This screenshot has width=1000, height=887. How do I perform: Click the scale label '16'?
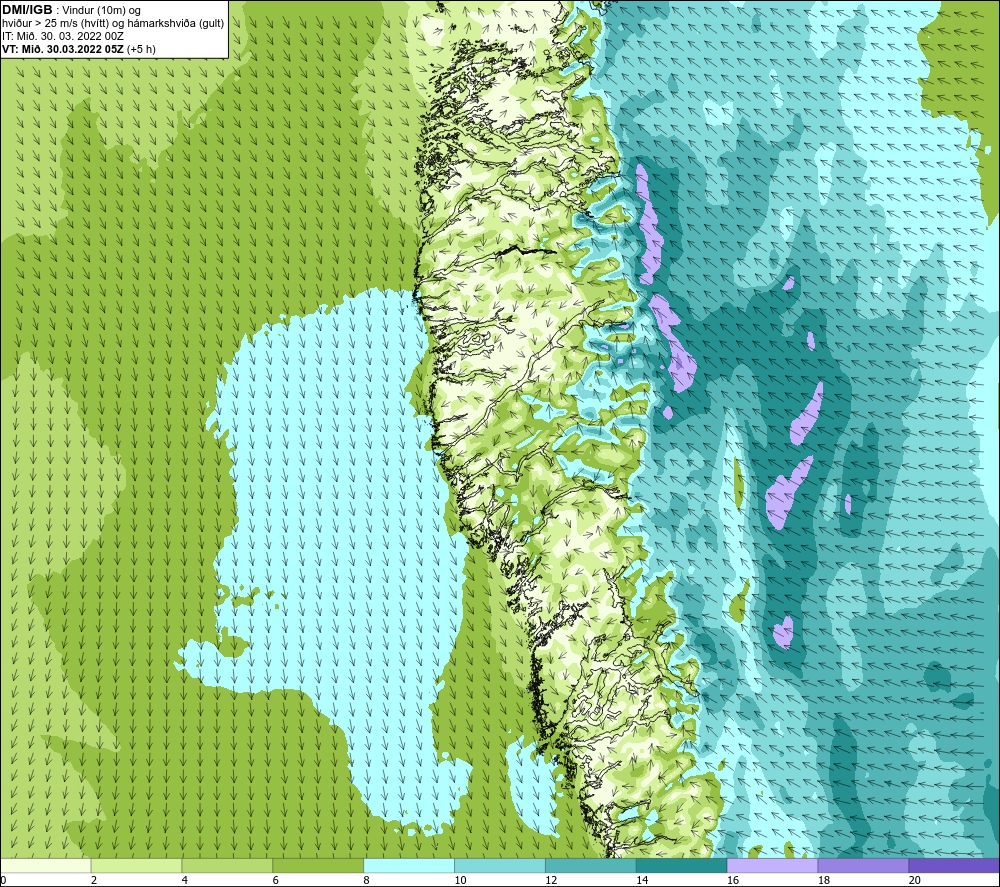(x=733, y=880)
